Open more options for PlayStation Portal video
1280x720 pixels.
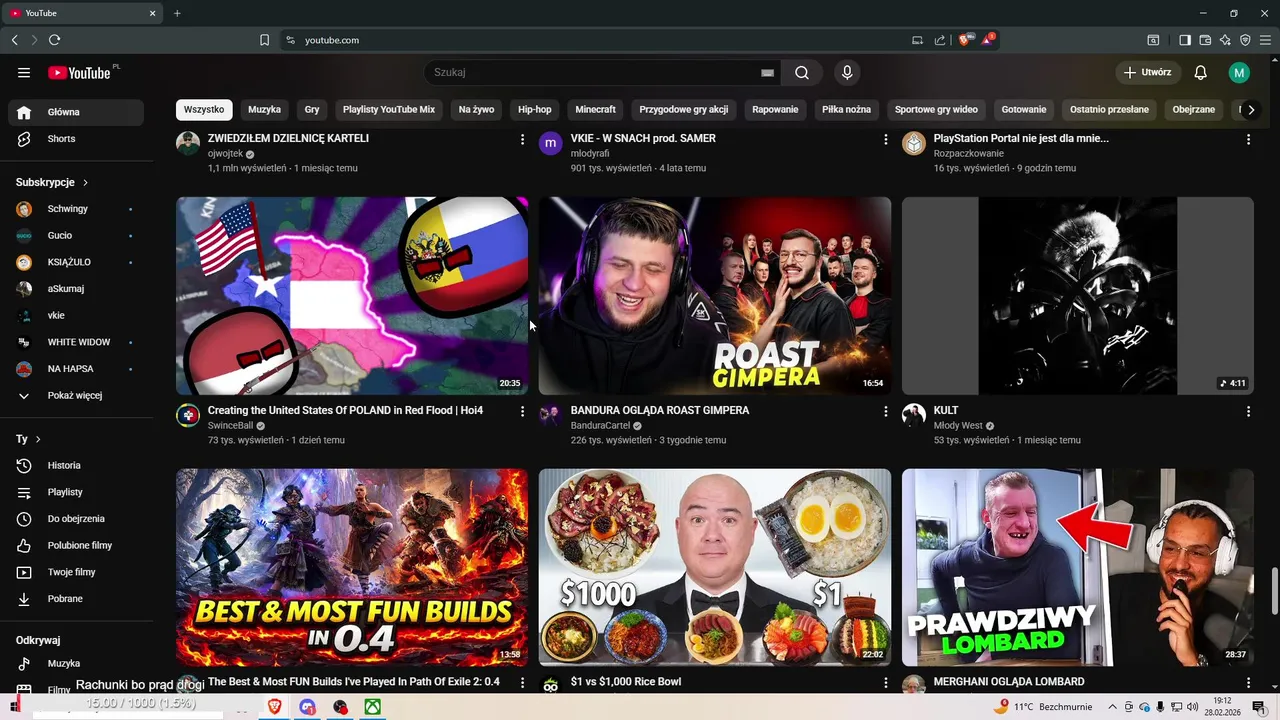pos(1248,140)
